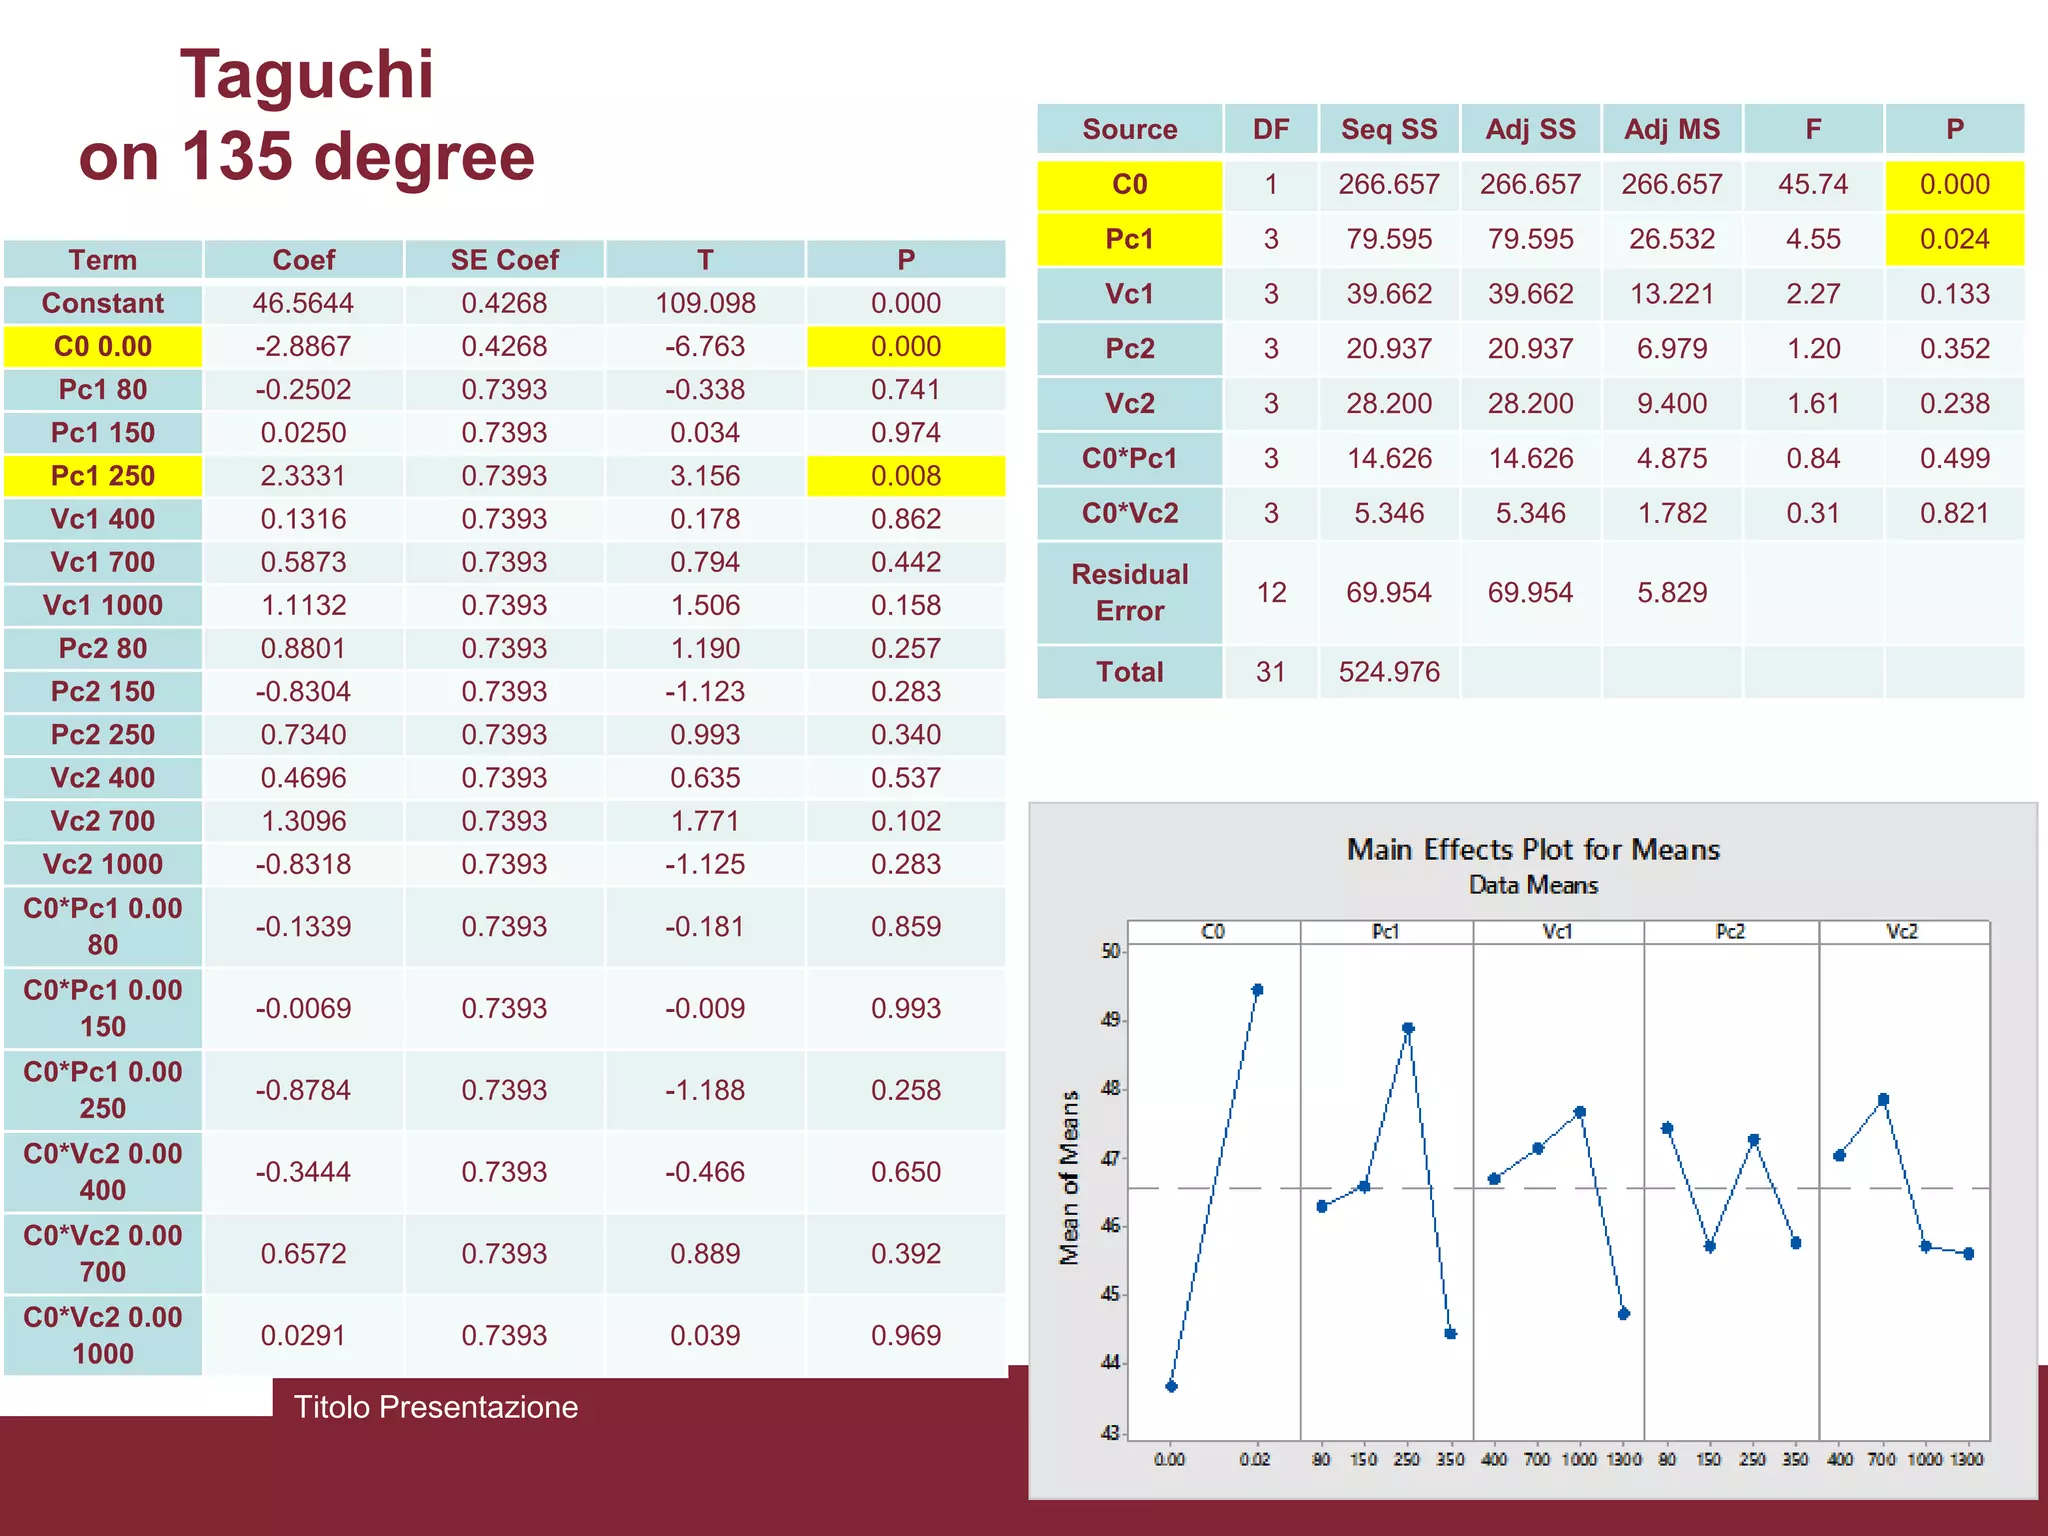The width and height of the screenshot is (2048, 1536).
Task: Click the Mean of Means axis label
Action: (1070, 1178)
